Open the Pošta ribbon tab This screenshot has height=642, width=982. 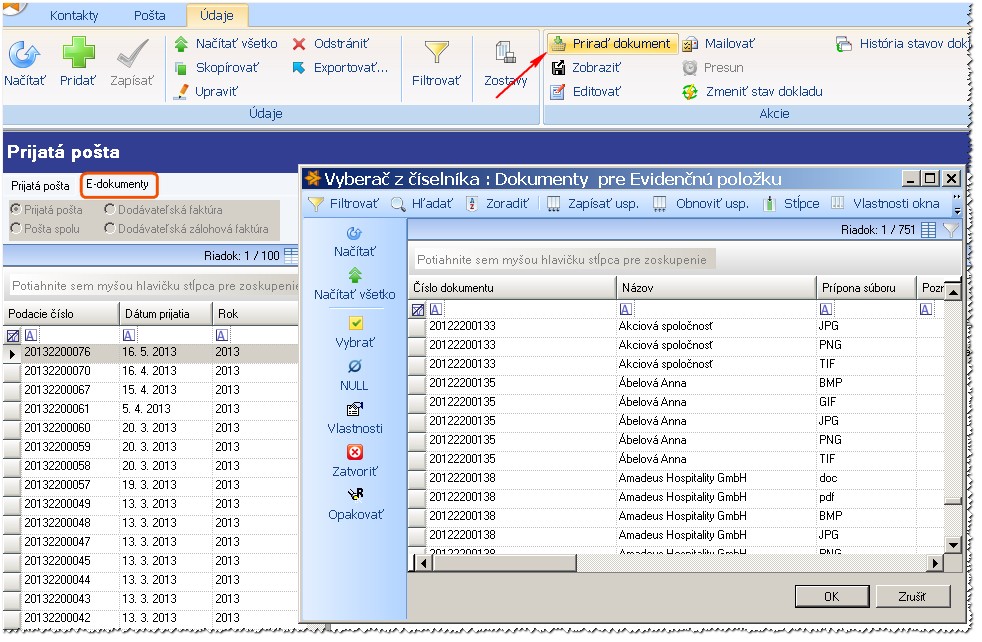tap(150, 16)
